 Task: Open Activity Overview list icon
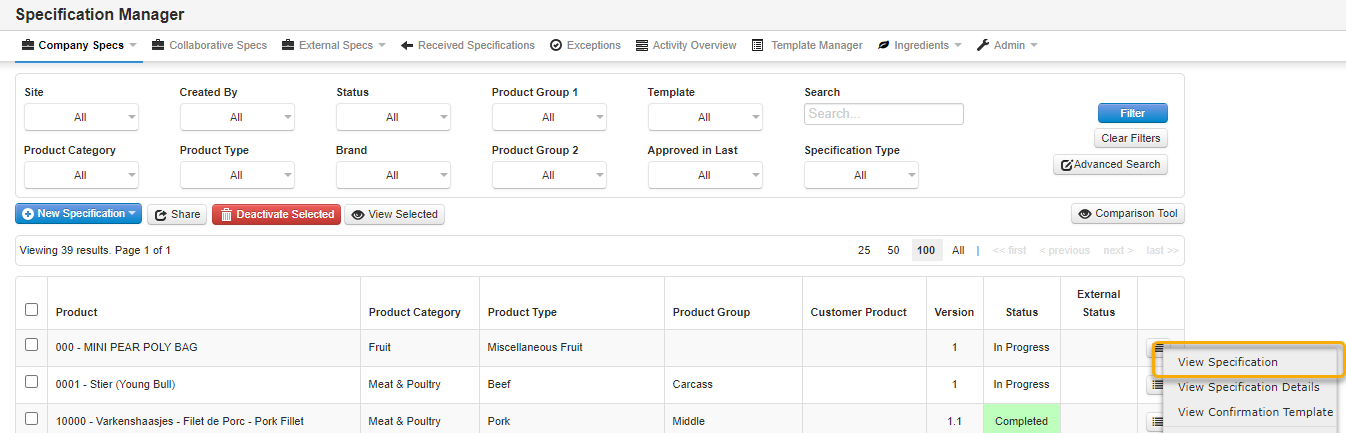(642, 45)
